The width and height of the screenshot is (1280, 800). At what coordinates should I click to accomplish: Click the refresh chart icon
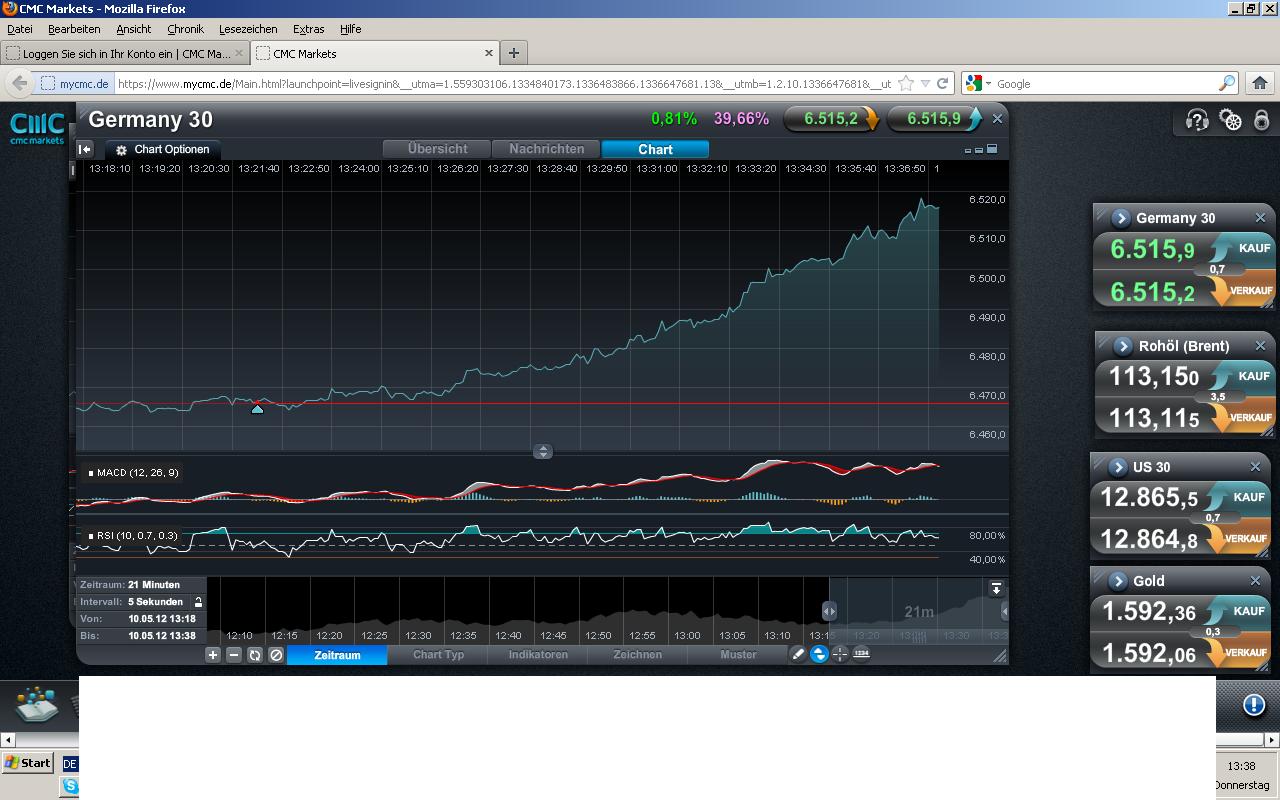click(255, 655)
